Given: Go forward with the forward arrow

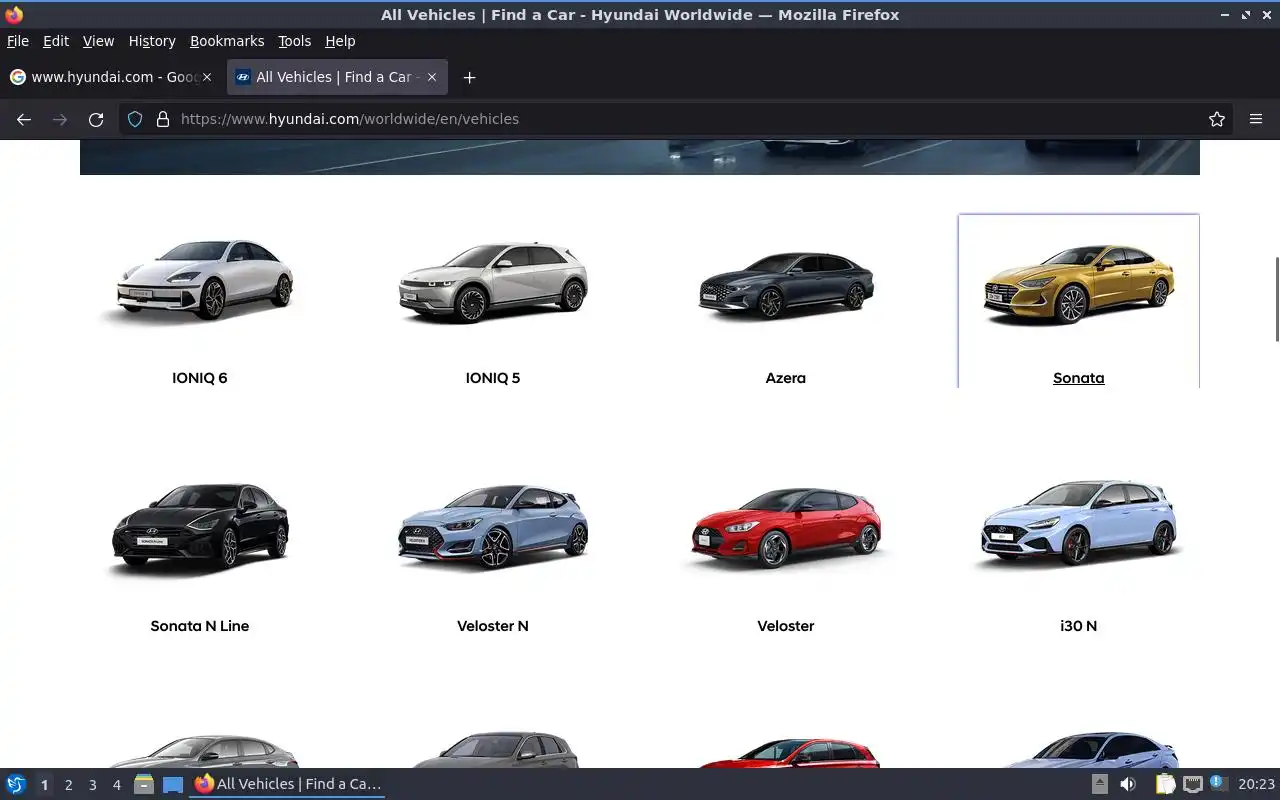Looking at the screenshot, I should click(x=60, y=119).
